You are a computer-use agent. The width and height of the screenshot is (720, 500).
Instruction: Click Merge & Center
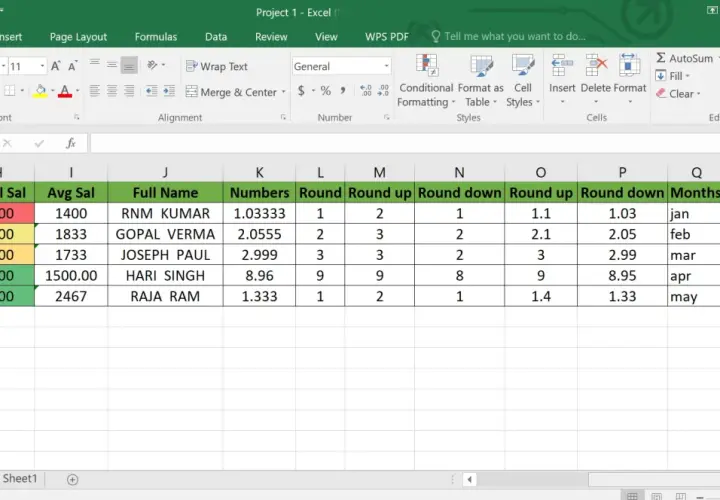(x=231, y=92)
